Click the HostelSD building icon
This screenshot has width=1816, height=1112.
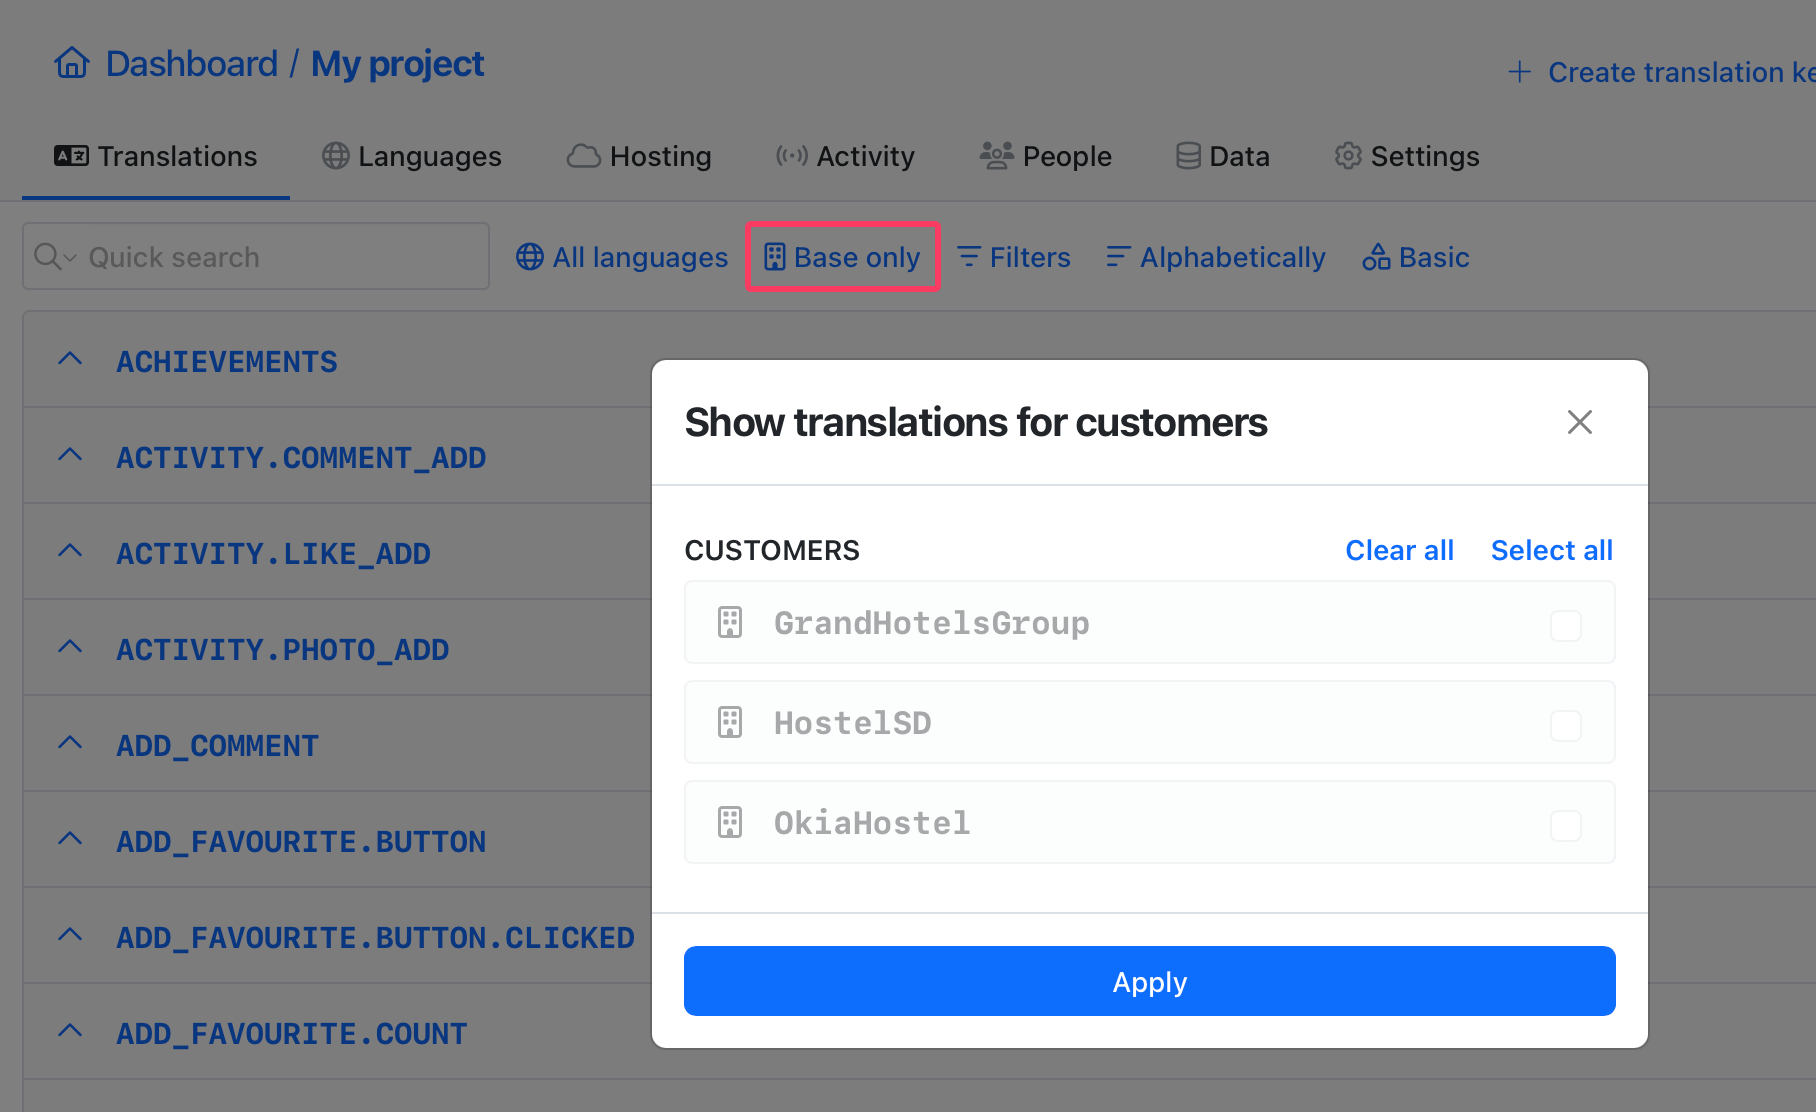(x=730, y=722)
